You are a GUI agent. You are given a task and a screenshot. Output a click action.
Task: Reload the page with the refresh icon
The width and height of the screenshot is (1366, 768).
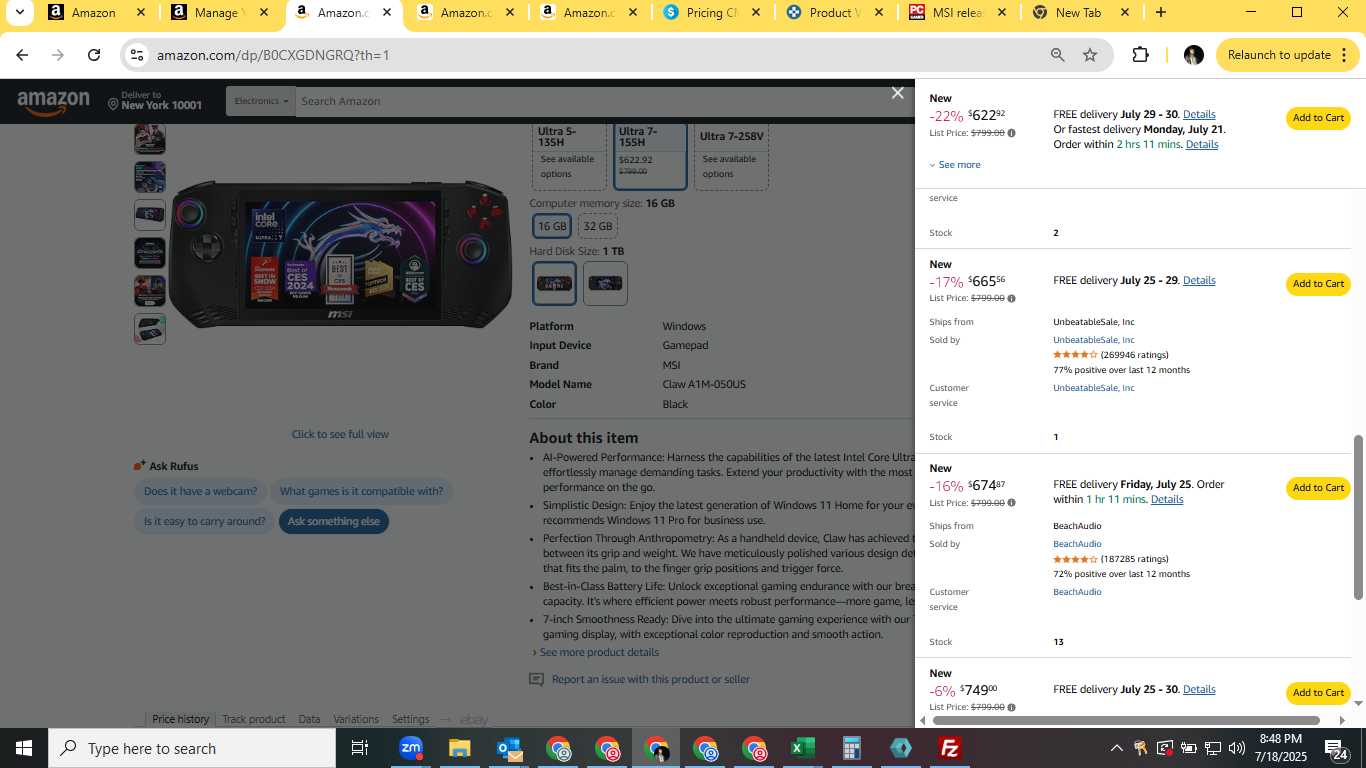click(x=94, y=55)
